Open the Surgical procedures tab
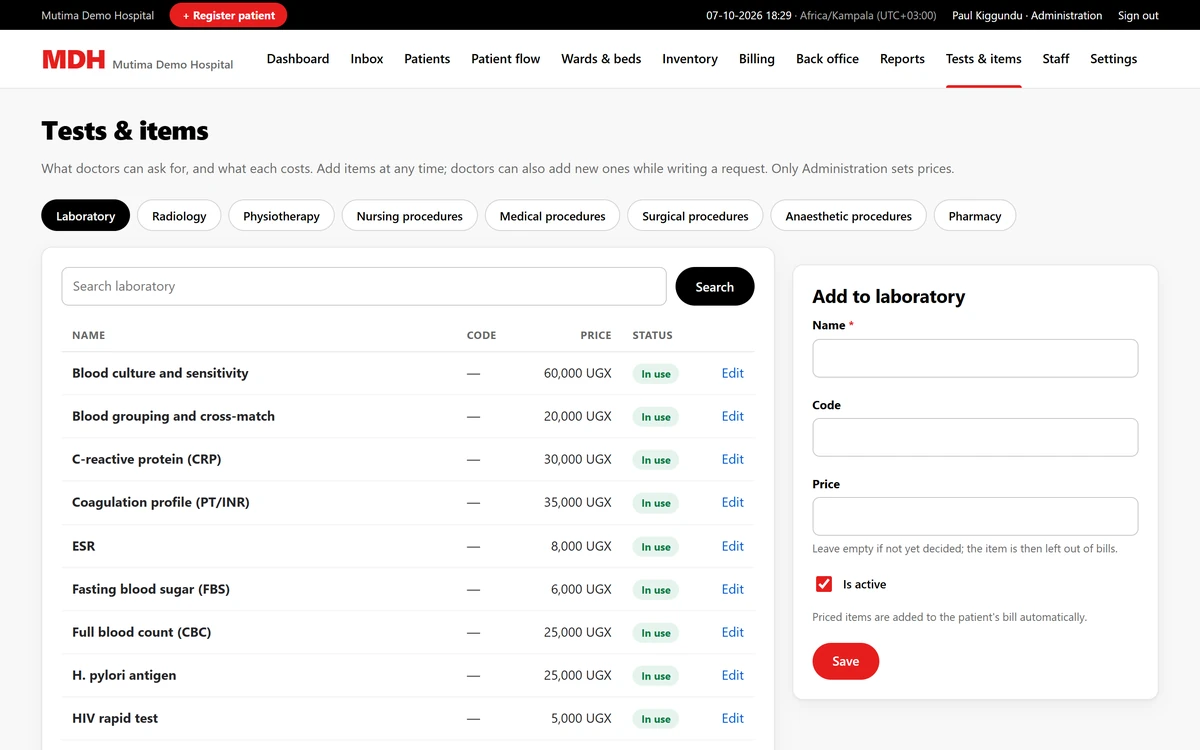 tap(695, 216)
